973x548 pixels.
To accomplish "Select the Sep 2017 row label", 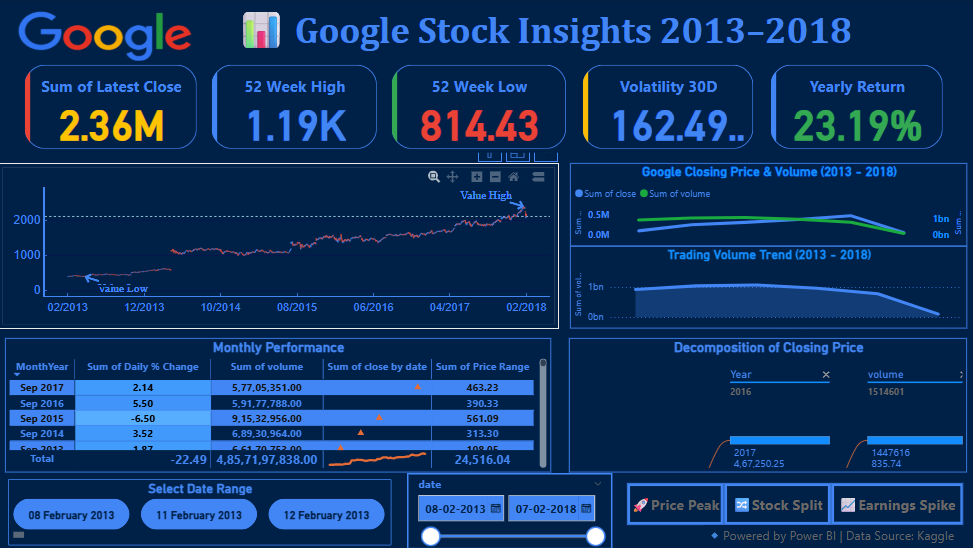I will coord(42,387).
